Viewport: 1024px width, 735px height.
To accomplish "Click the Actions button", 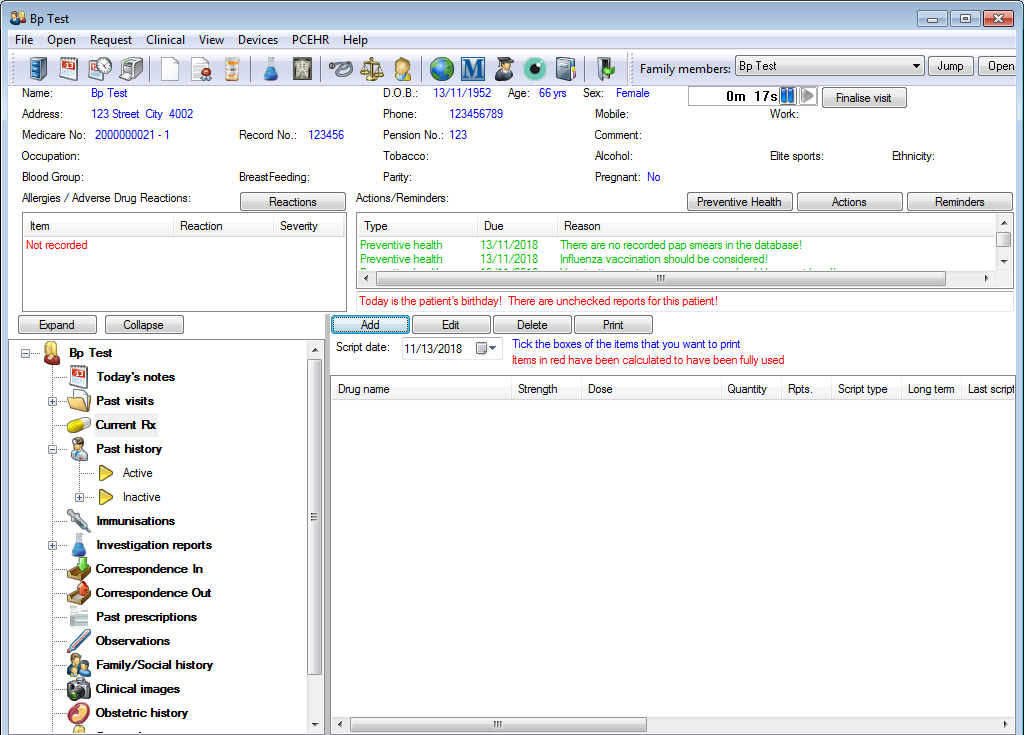I will pyautogui.click(x=849, y=202).
